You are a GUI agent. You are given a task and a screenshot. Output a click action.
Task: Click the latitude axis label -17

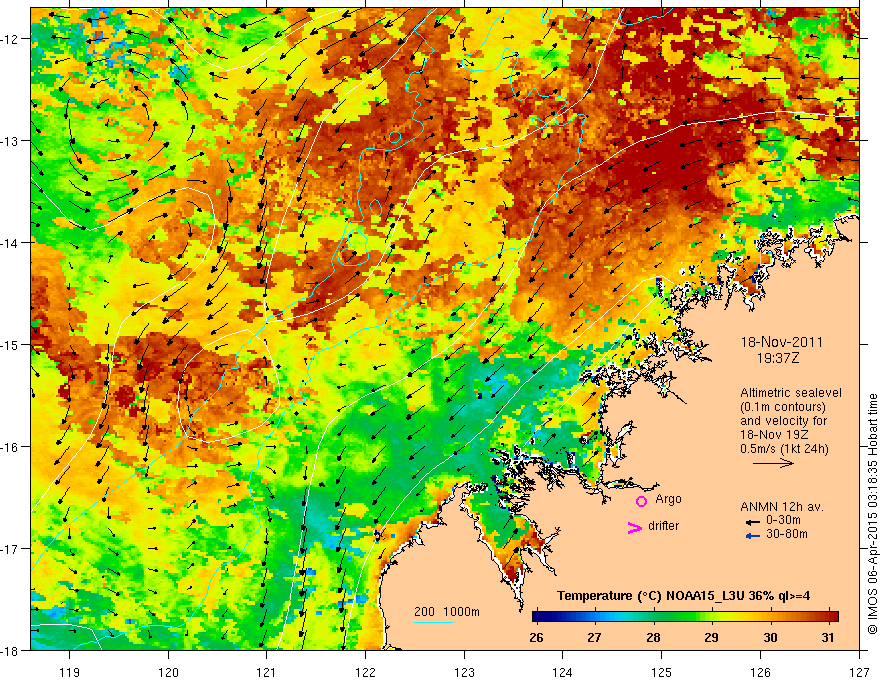tap(11, 549)
